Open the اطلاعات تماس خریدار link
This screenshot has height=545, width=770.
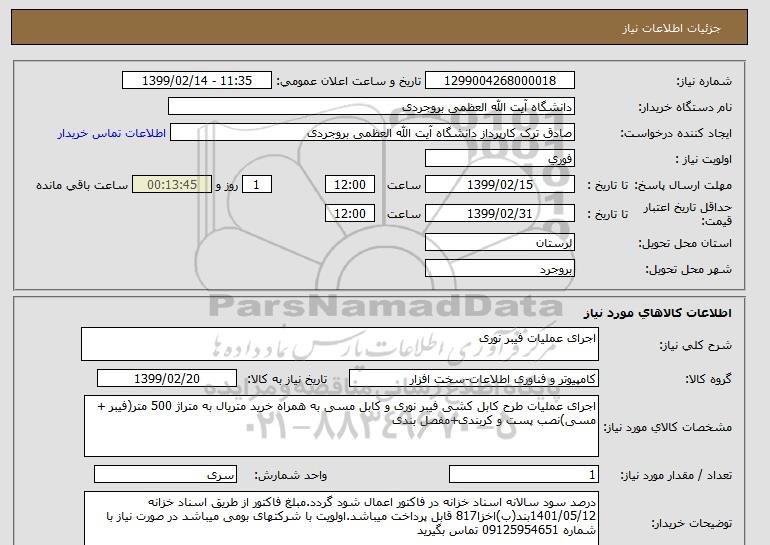pyautogui.click(x=111, y=134)
